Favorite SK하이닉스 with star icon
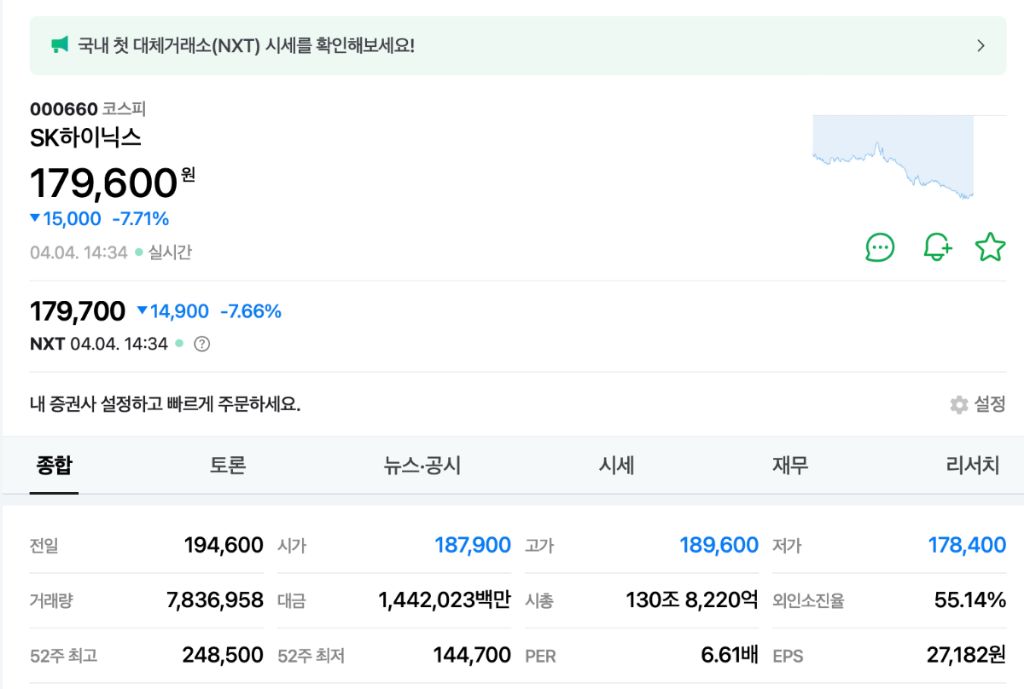 click(x=990, y=248)
